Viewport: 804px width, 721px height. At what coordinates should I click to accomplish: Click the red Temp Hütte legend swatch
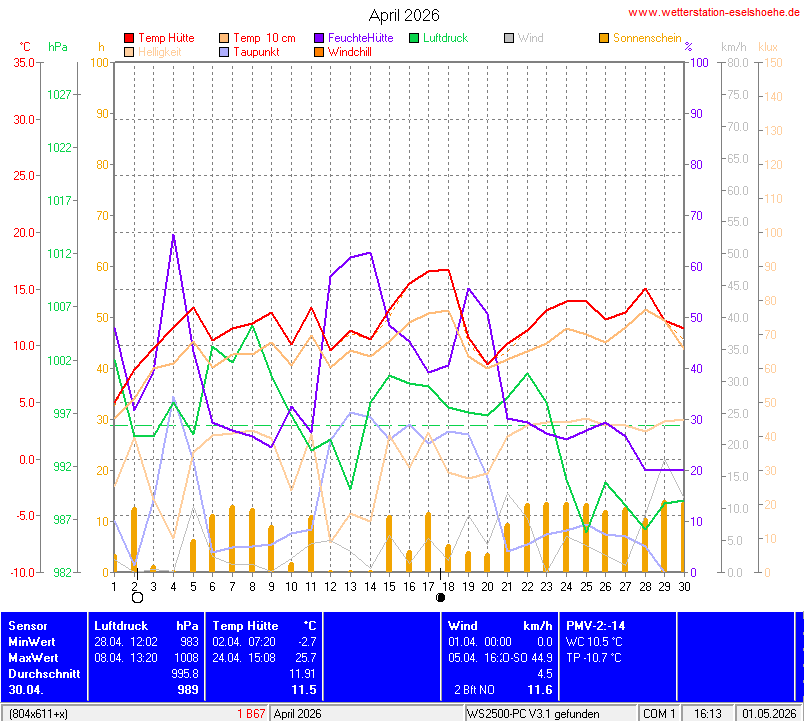click(129, 38)
